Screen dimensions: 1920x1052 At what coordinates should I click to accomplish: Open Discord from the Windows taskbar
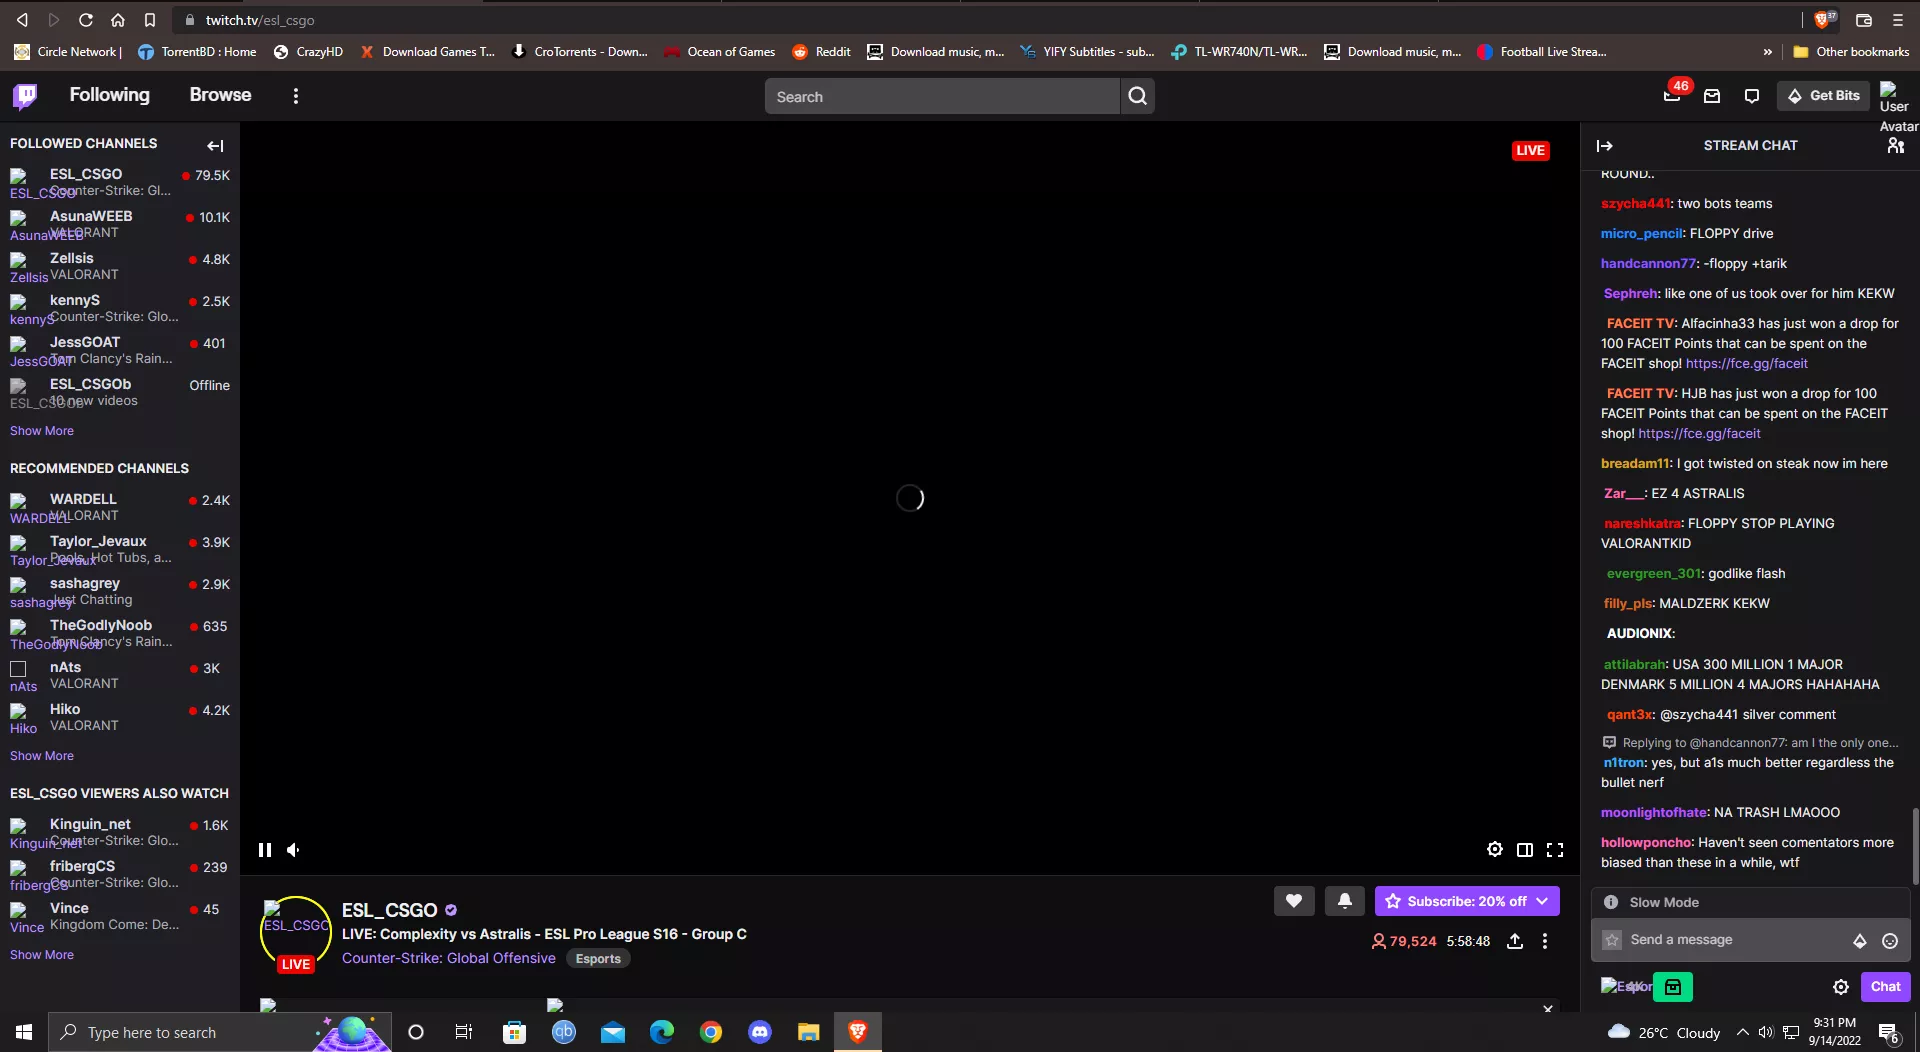[760, 1031]
